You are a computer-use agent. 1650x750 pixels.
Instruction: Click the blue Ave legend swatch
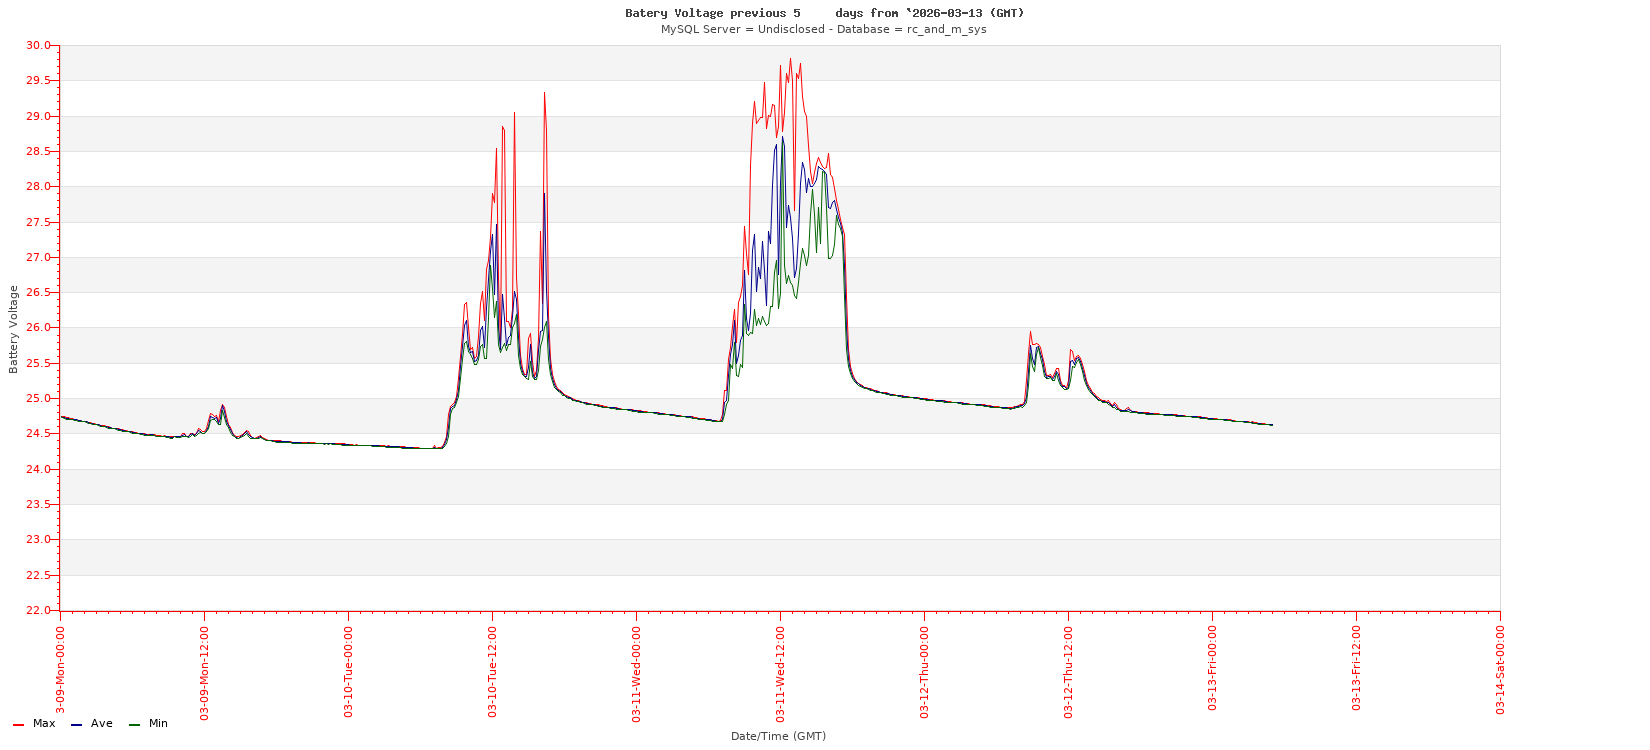76,724
